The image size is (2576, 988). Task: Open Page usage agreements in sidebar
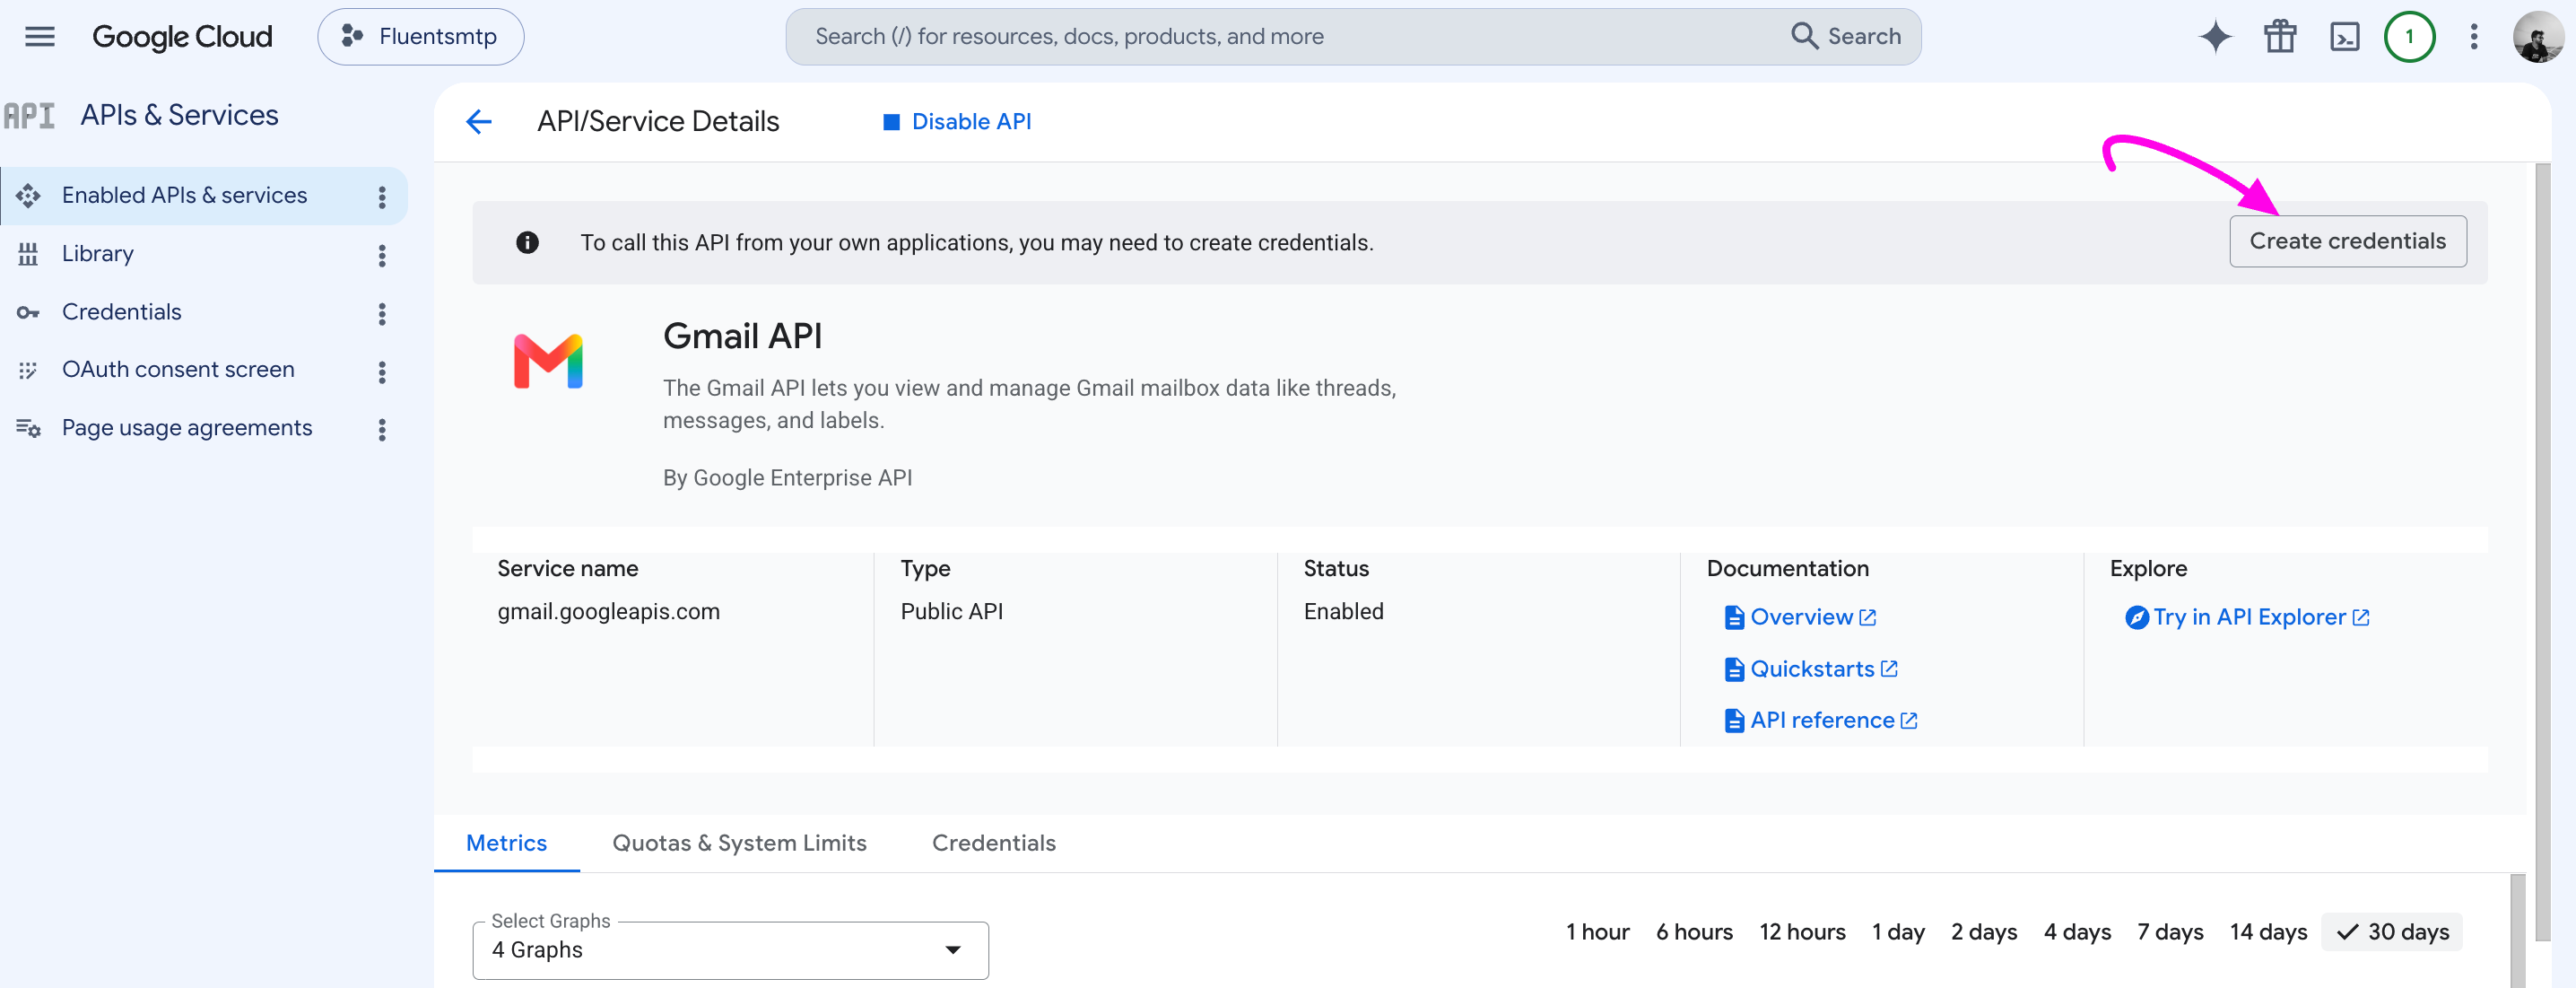[187, 428]
